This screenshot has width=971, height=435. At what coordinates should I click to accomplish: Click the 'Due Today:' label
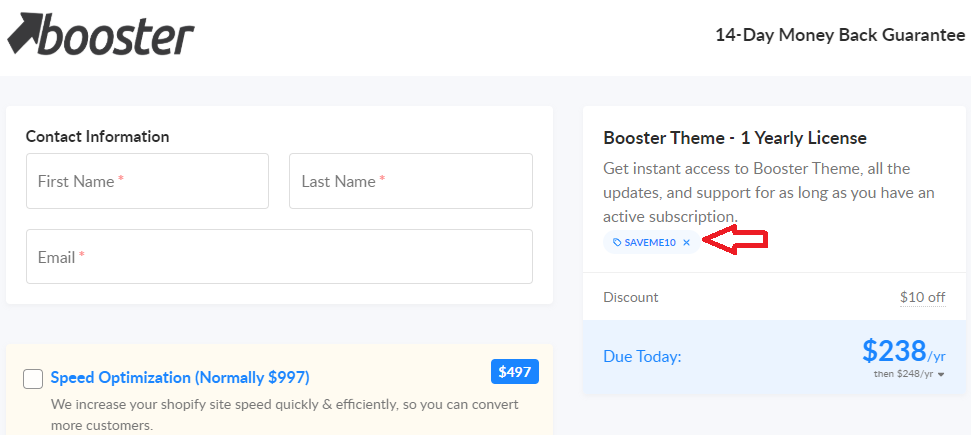[642, 357]
